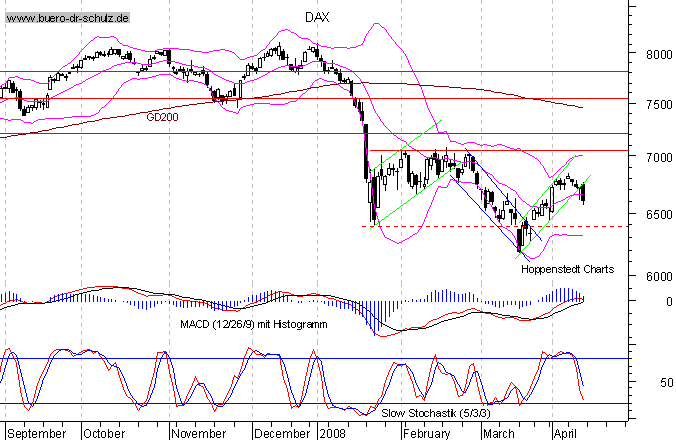Select September on the time axis
Image resolution: width=676 pixels, height=440 pixels.
(38, 434)
